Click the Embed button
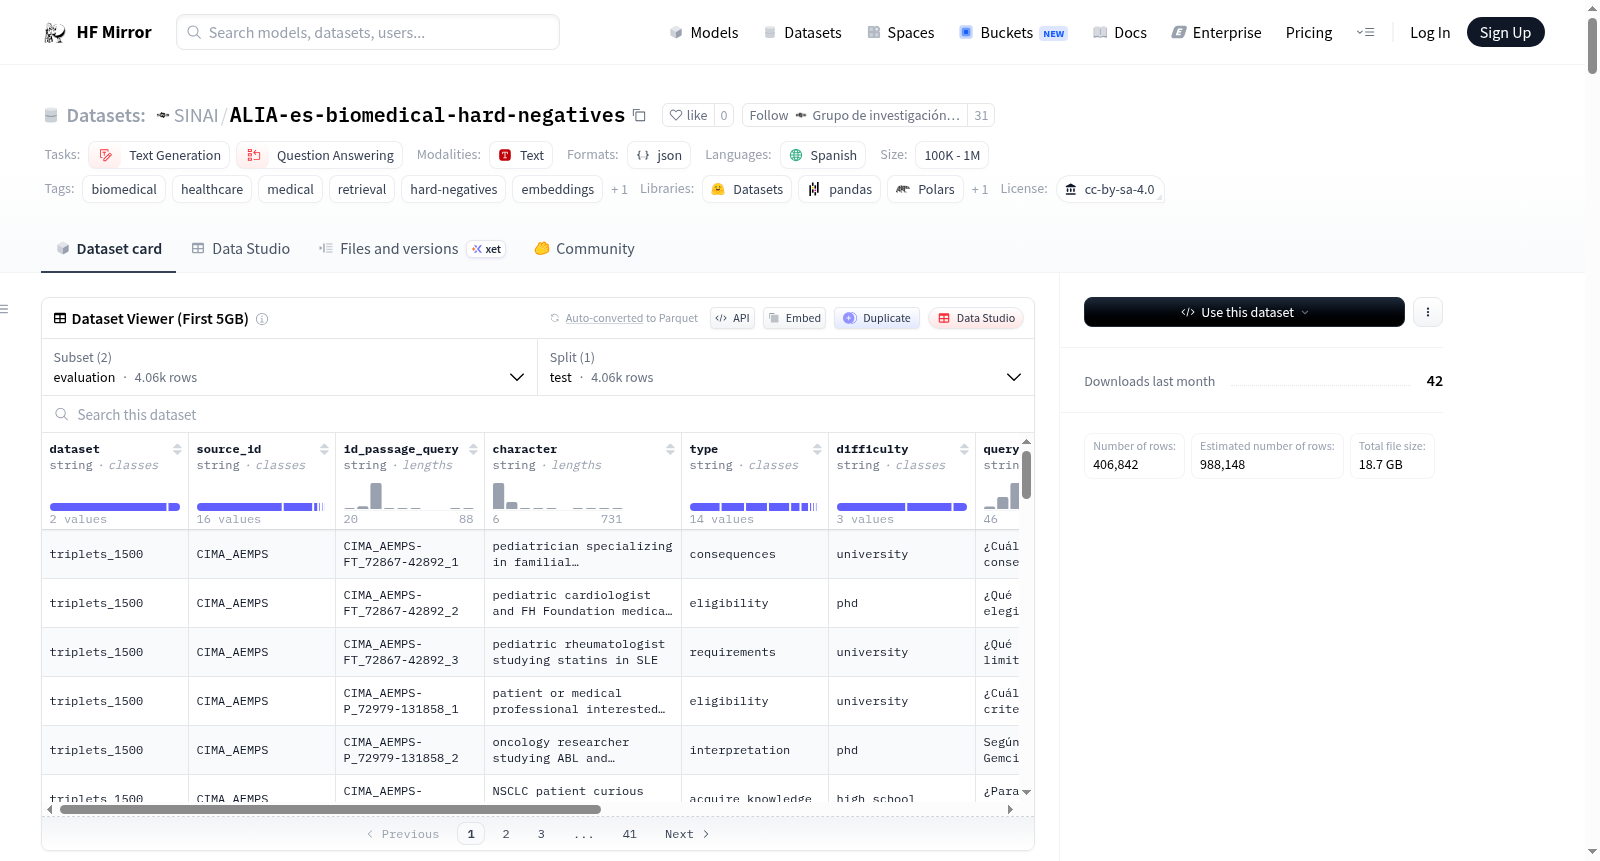1600x861 pixels. click(793, 318)
